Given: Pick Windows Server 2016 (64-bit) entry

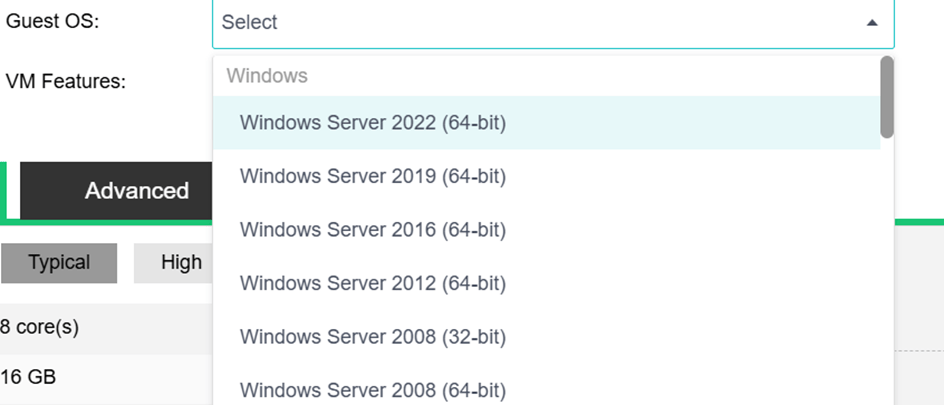Looking at the screenshot, I should pyautogui.click(x=373, y=230).
